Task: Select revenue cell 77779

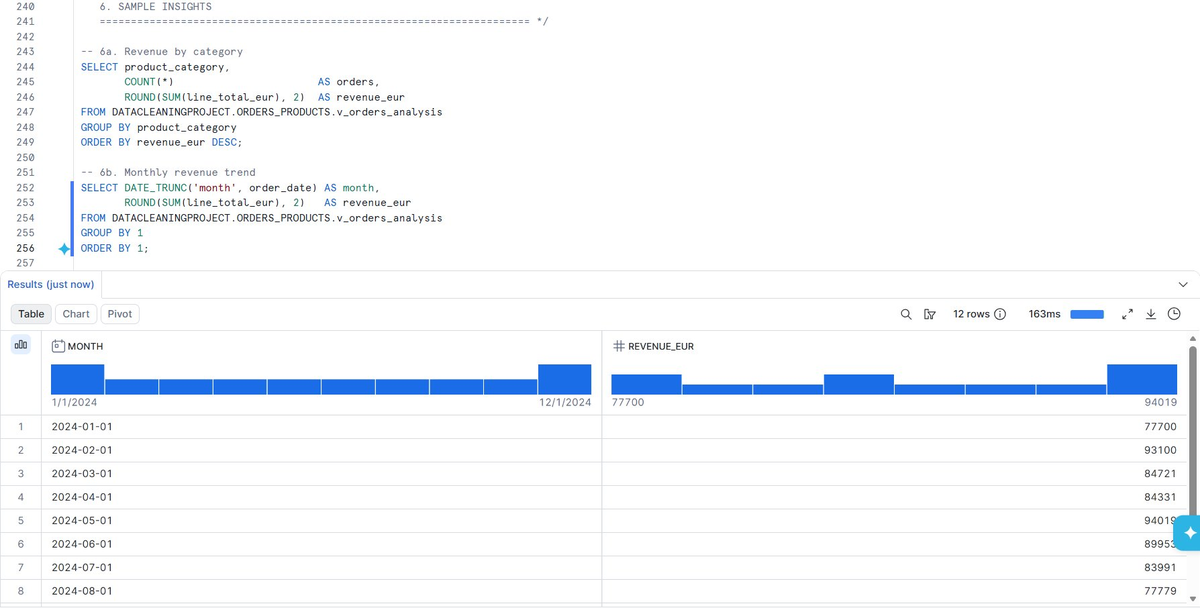Action: click(894, 591)
